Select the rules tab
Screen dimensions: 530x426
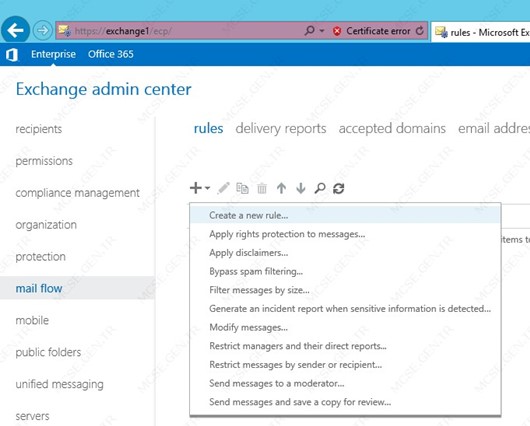point(208,129)
